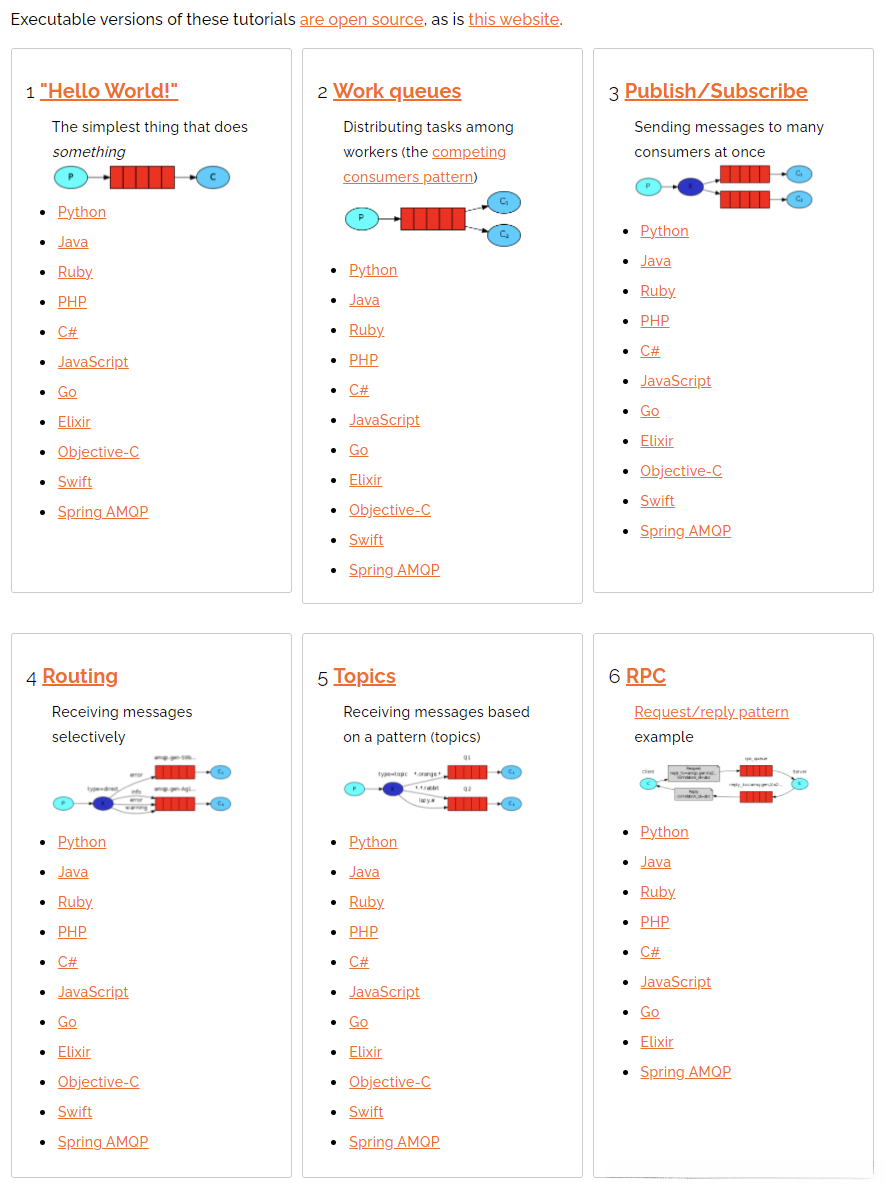Open the competing consumers pattern link

coord(424,165)
